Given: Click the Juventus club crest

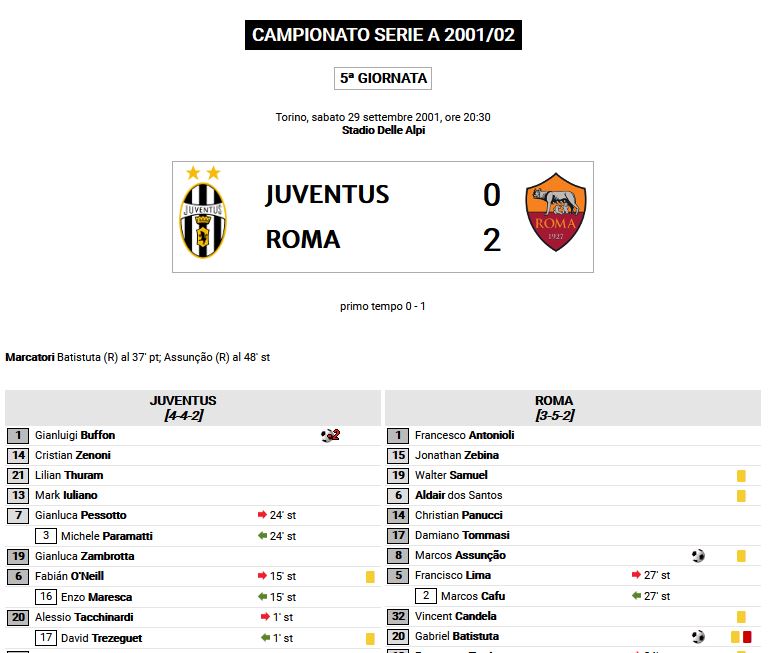Looking at the screenshot, I should click(x=202, y=215).
